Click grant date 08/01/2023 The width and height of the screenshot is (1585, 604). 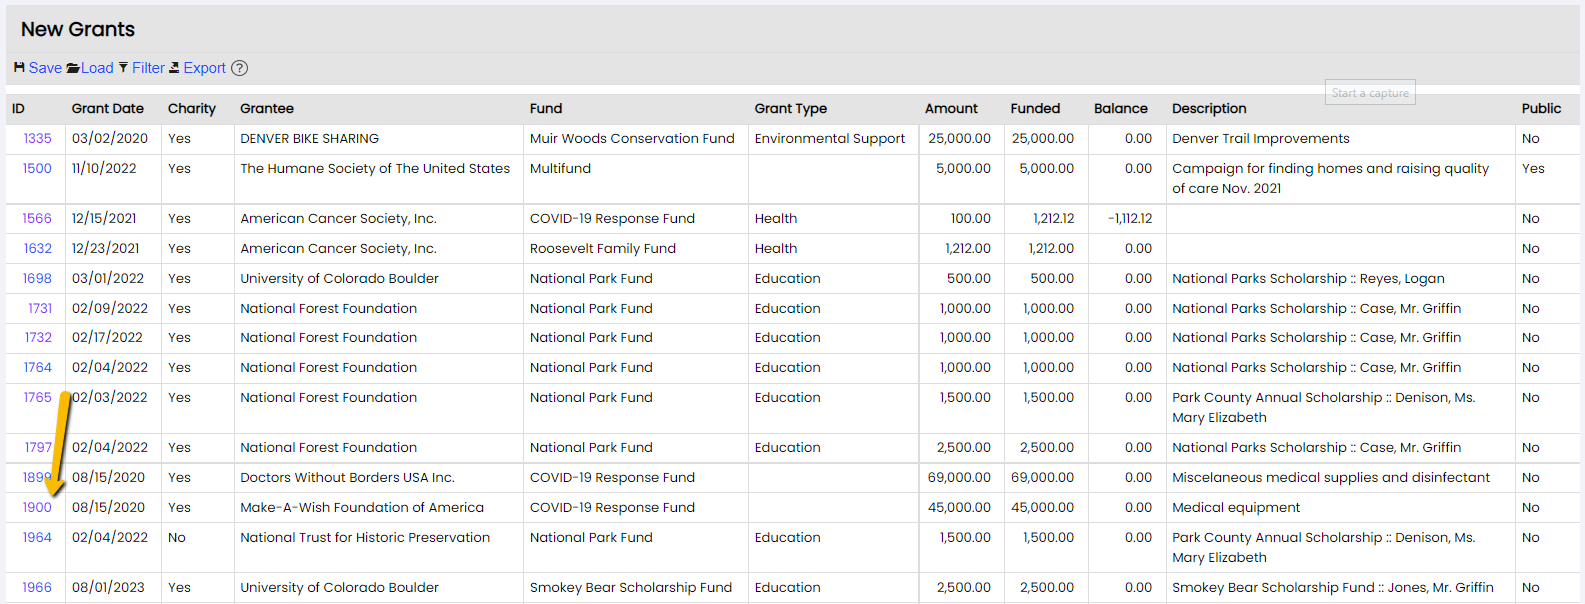pos(108,588)
